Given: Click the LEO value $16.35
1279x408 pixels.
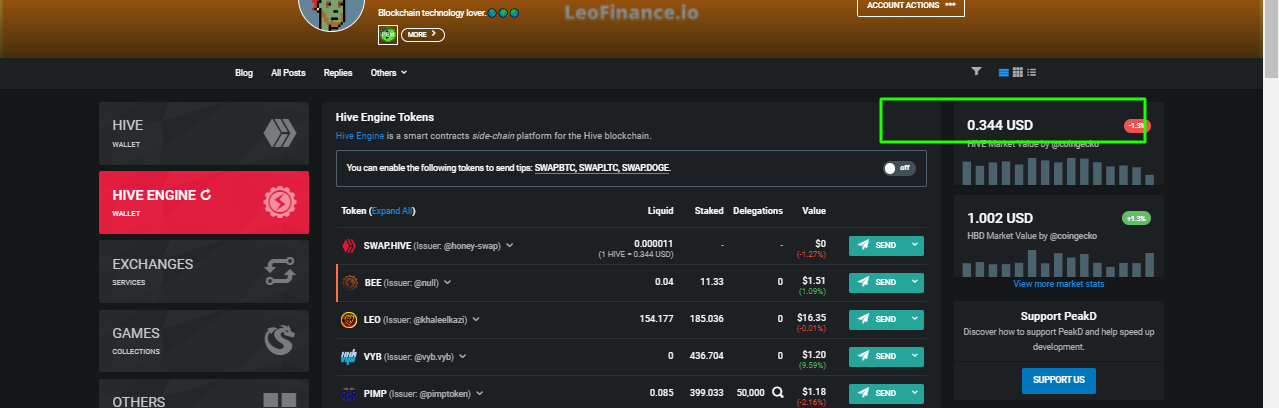Looking at the screenshot, I should click(x=811, y=317).
